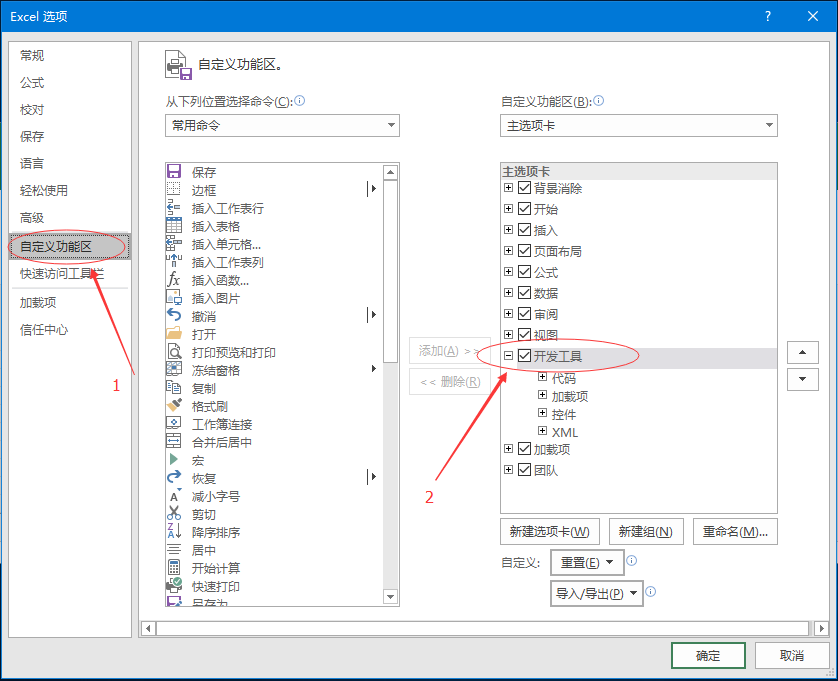
Task: Select the 插入工作表列 icon
Action: [x=174, y=261]
